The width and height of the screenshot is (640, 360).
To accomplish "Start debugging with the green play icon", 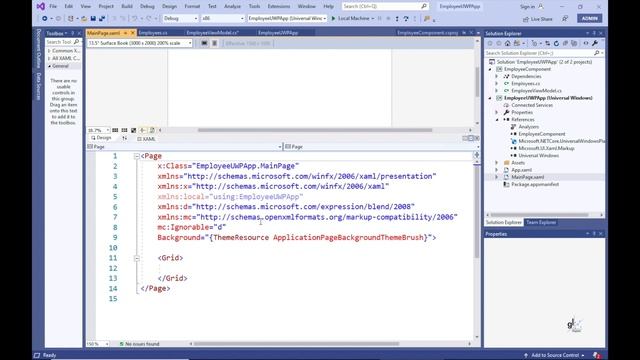I will click(x=333, y=18).
